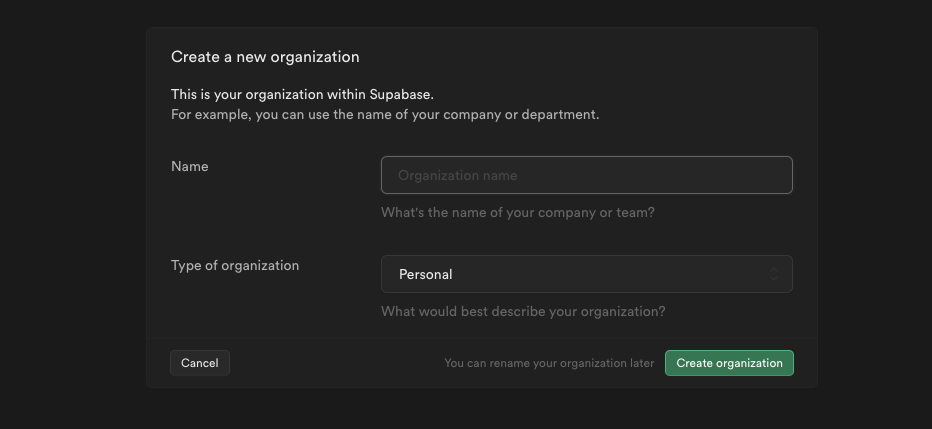Click the Create a new organization heading
The image size is (932, 429).
pos(265,57)
